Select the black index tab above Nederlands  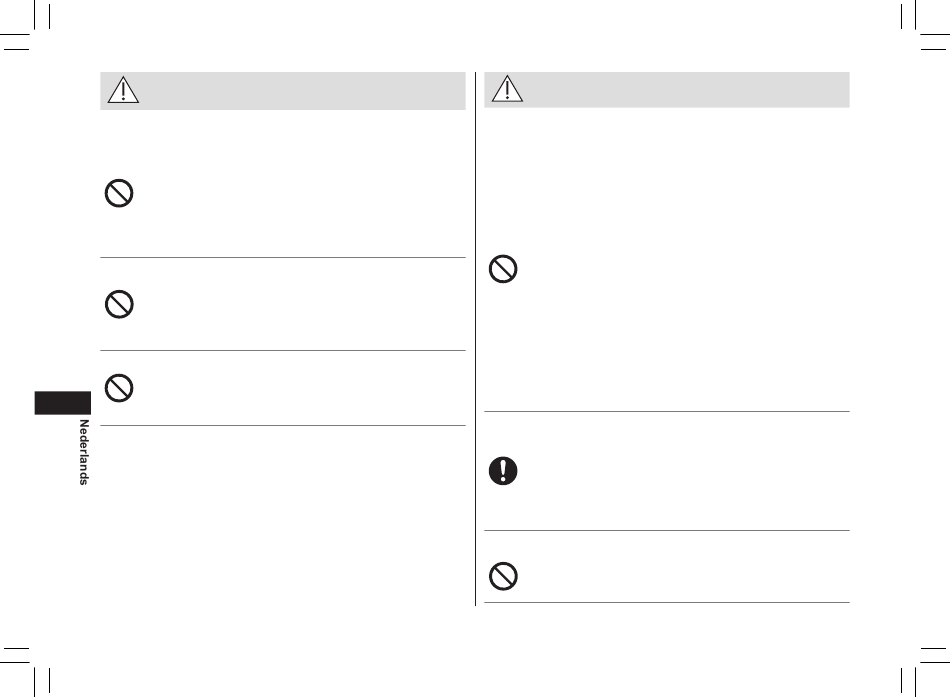click(x=62, y=403)
